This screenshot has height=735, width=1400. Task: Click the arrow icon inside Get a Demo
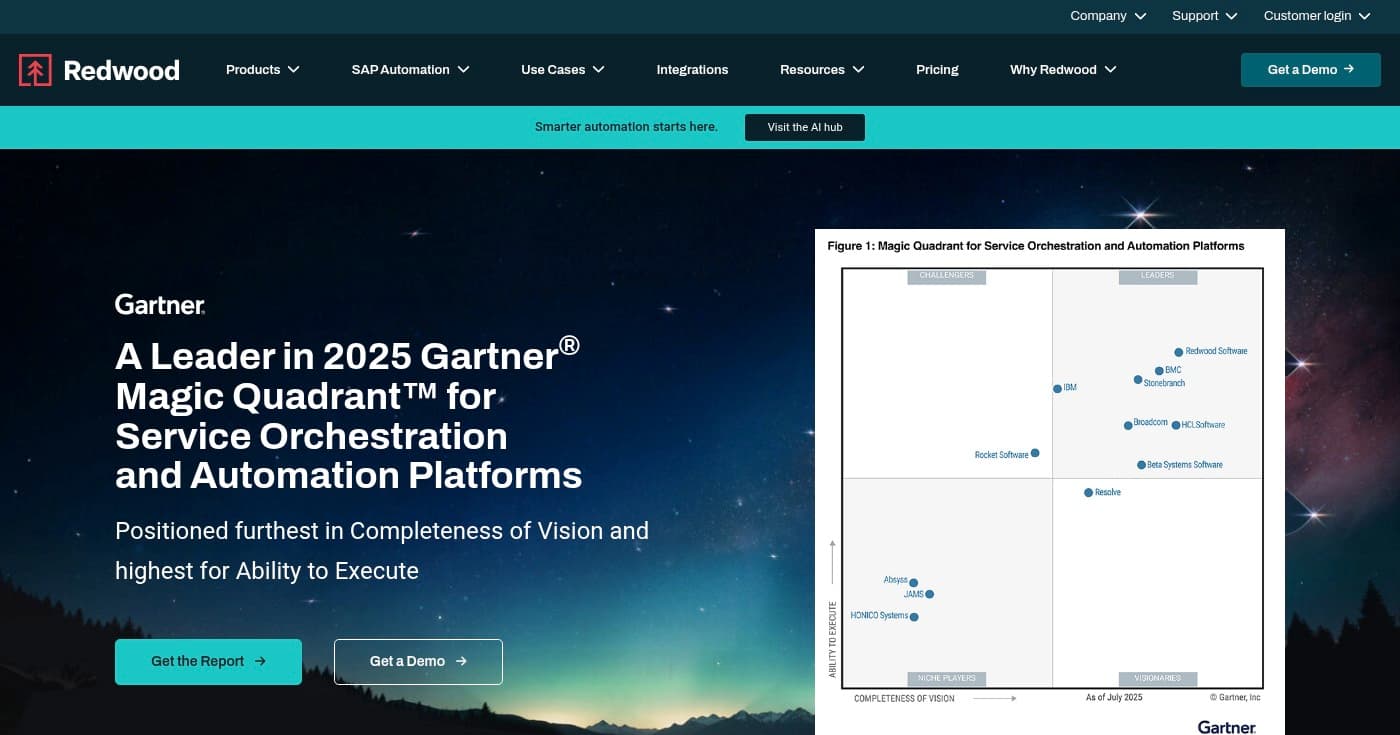tap(461, 660)
